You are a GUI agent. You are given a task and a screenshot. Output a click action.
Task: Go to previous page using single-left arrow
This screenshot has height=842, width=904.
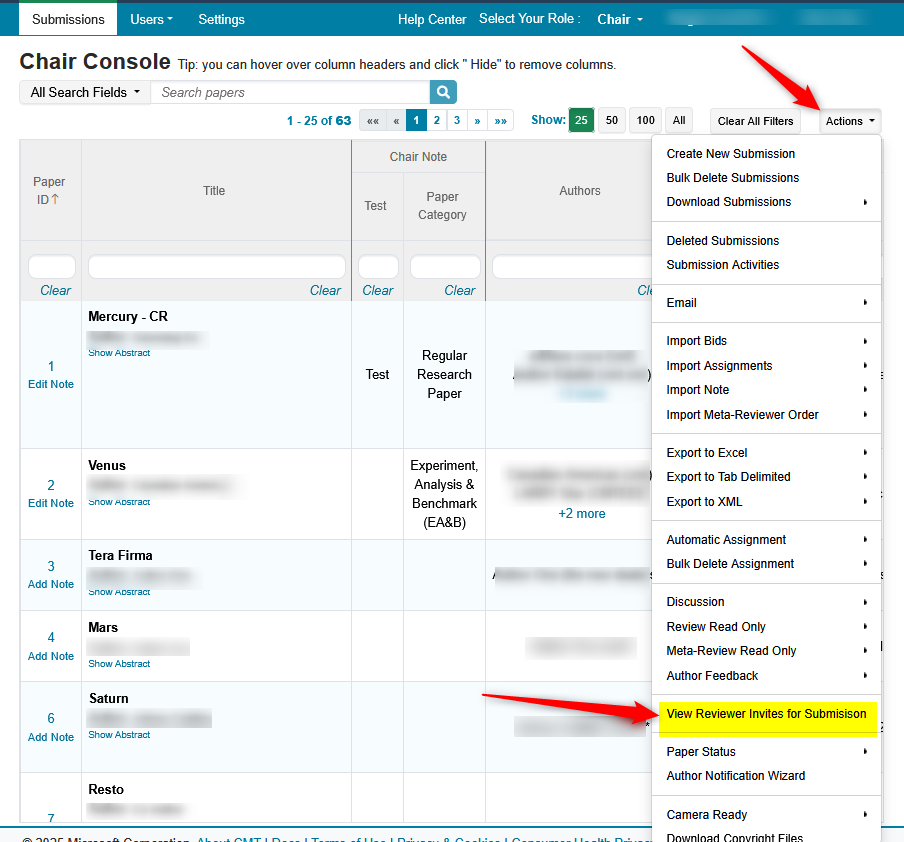pos(396,121)
